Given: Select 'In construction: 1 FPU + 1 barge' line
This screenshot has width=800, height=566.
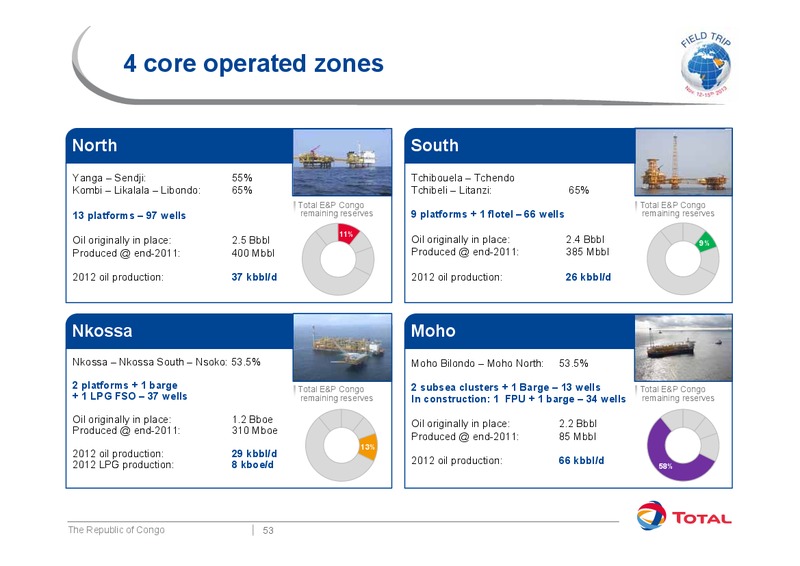Looking at the screenshot, I should coord(518,399).
